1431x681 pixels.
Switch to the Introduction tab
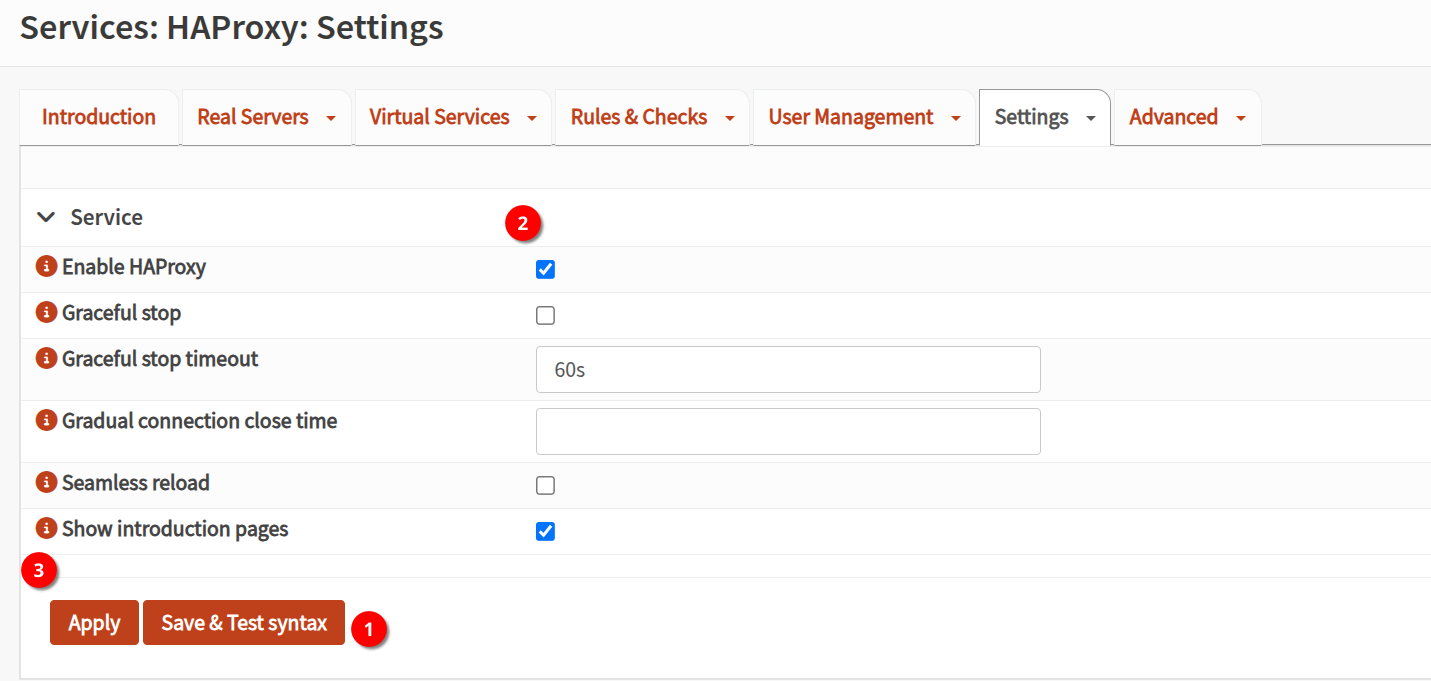(99, 117)
